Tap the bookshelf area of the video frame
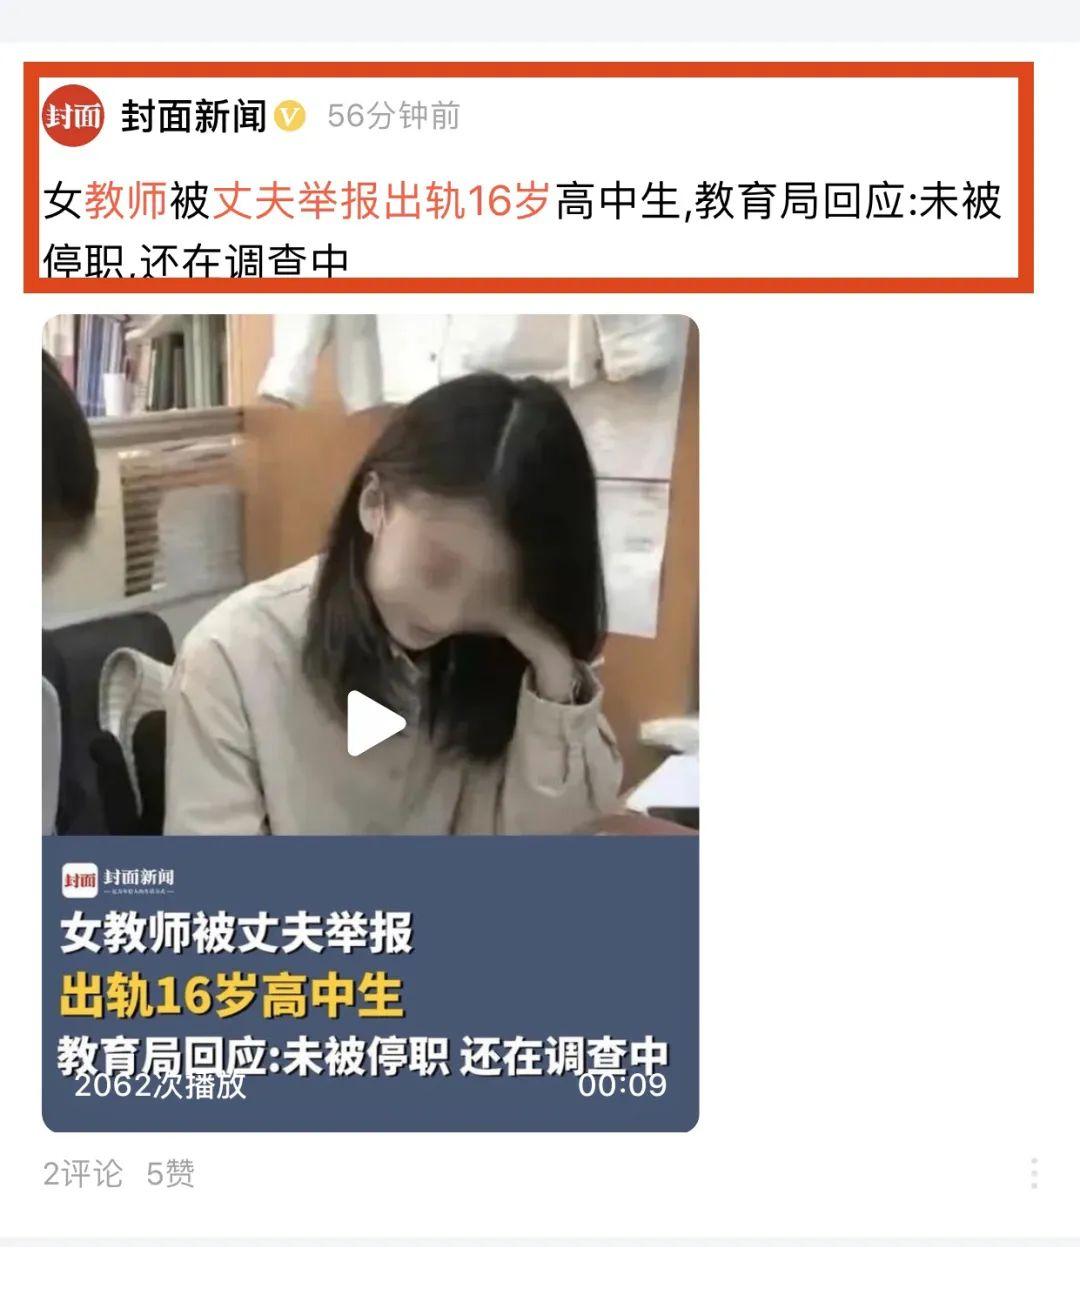Screen dimensions: 1080x1289 click(140, 365)
